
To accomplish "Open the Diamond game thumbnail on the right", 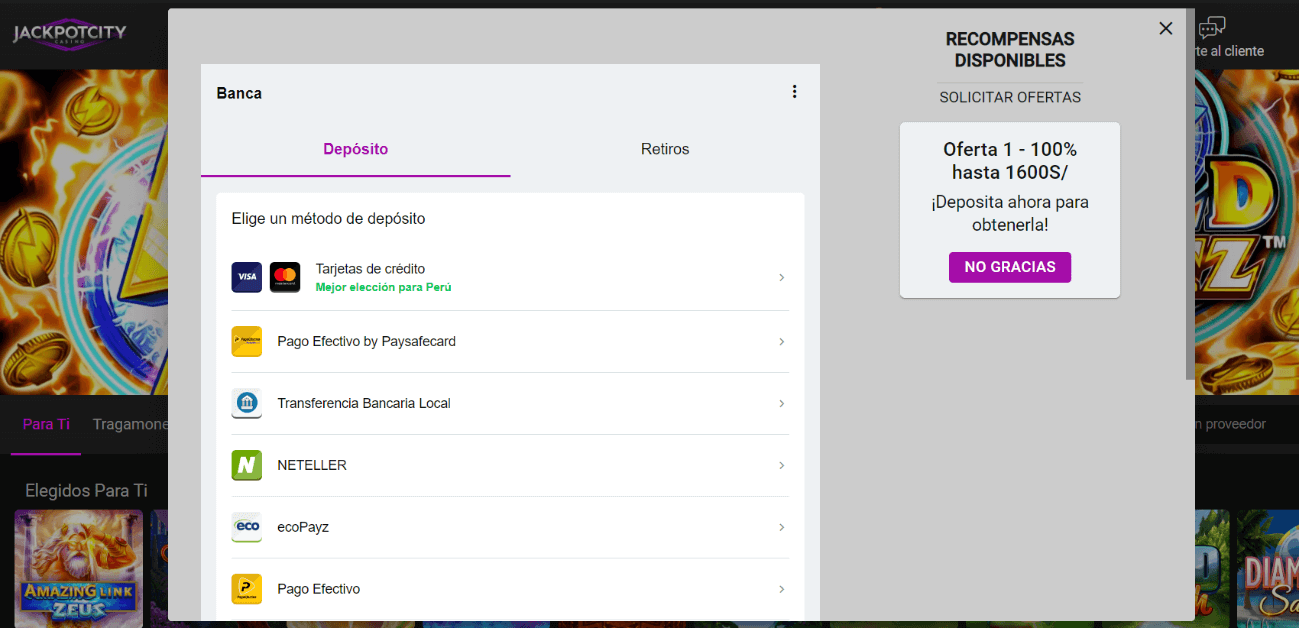I will click(1268, 569).
